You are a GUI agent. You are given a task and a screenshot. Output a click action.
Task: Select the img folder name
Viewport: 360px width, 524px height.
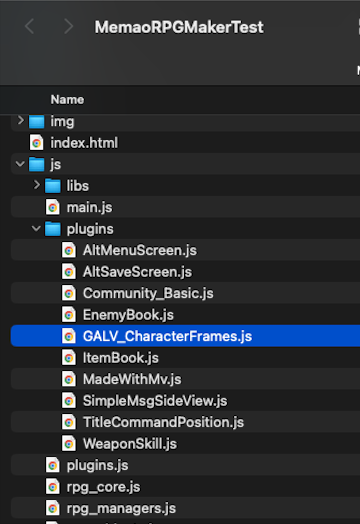tap(62, 121)
